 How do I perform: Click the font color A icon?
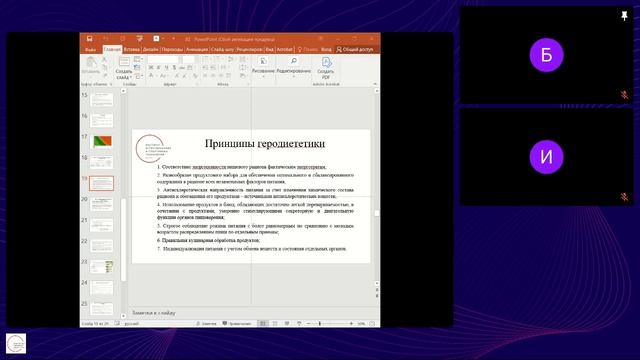coord(151,76)
